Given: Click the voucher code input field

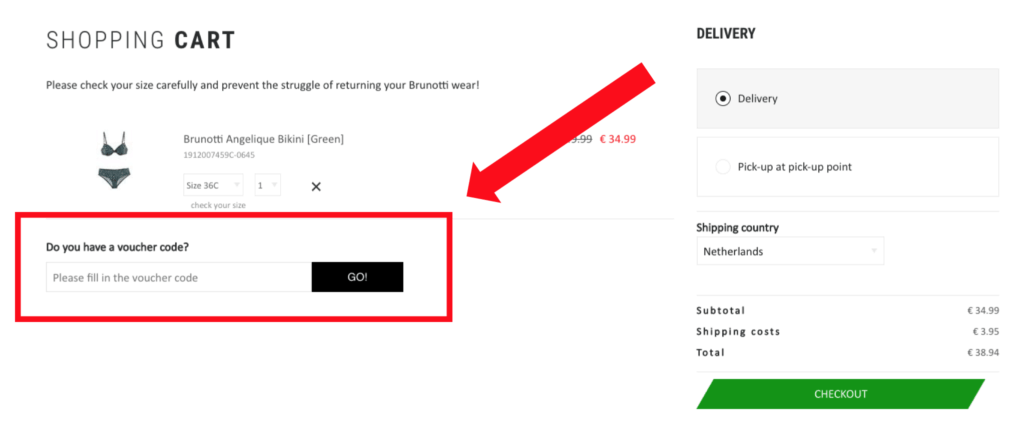Looking at the screenshot, I should click(x=179, y=278).
